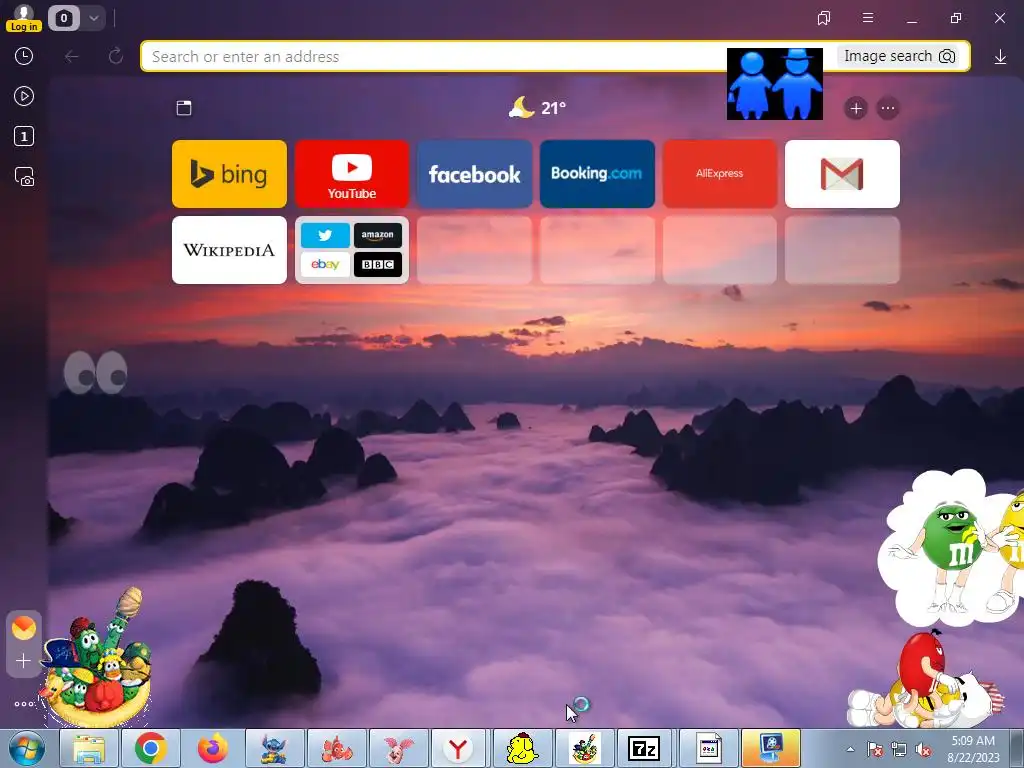Open BBC in the folder tile
Viewport: 1024px width, 768px height.
click(377, 264)
